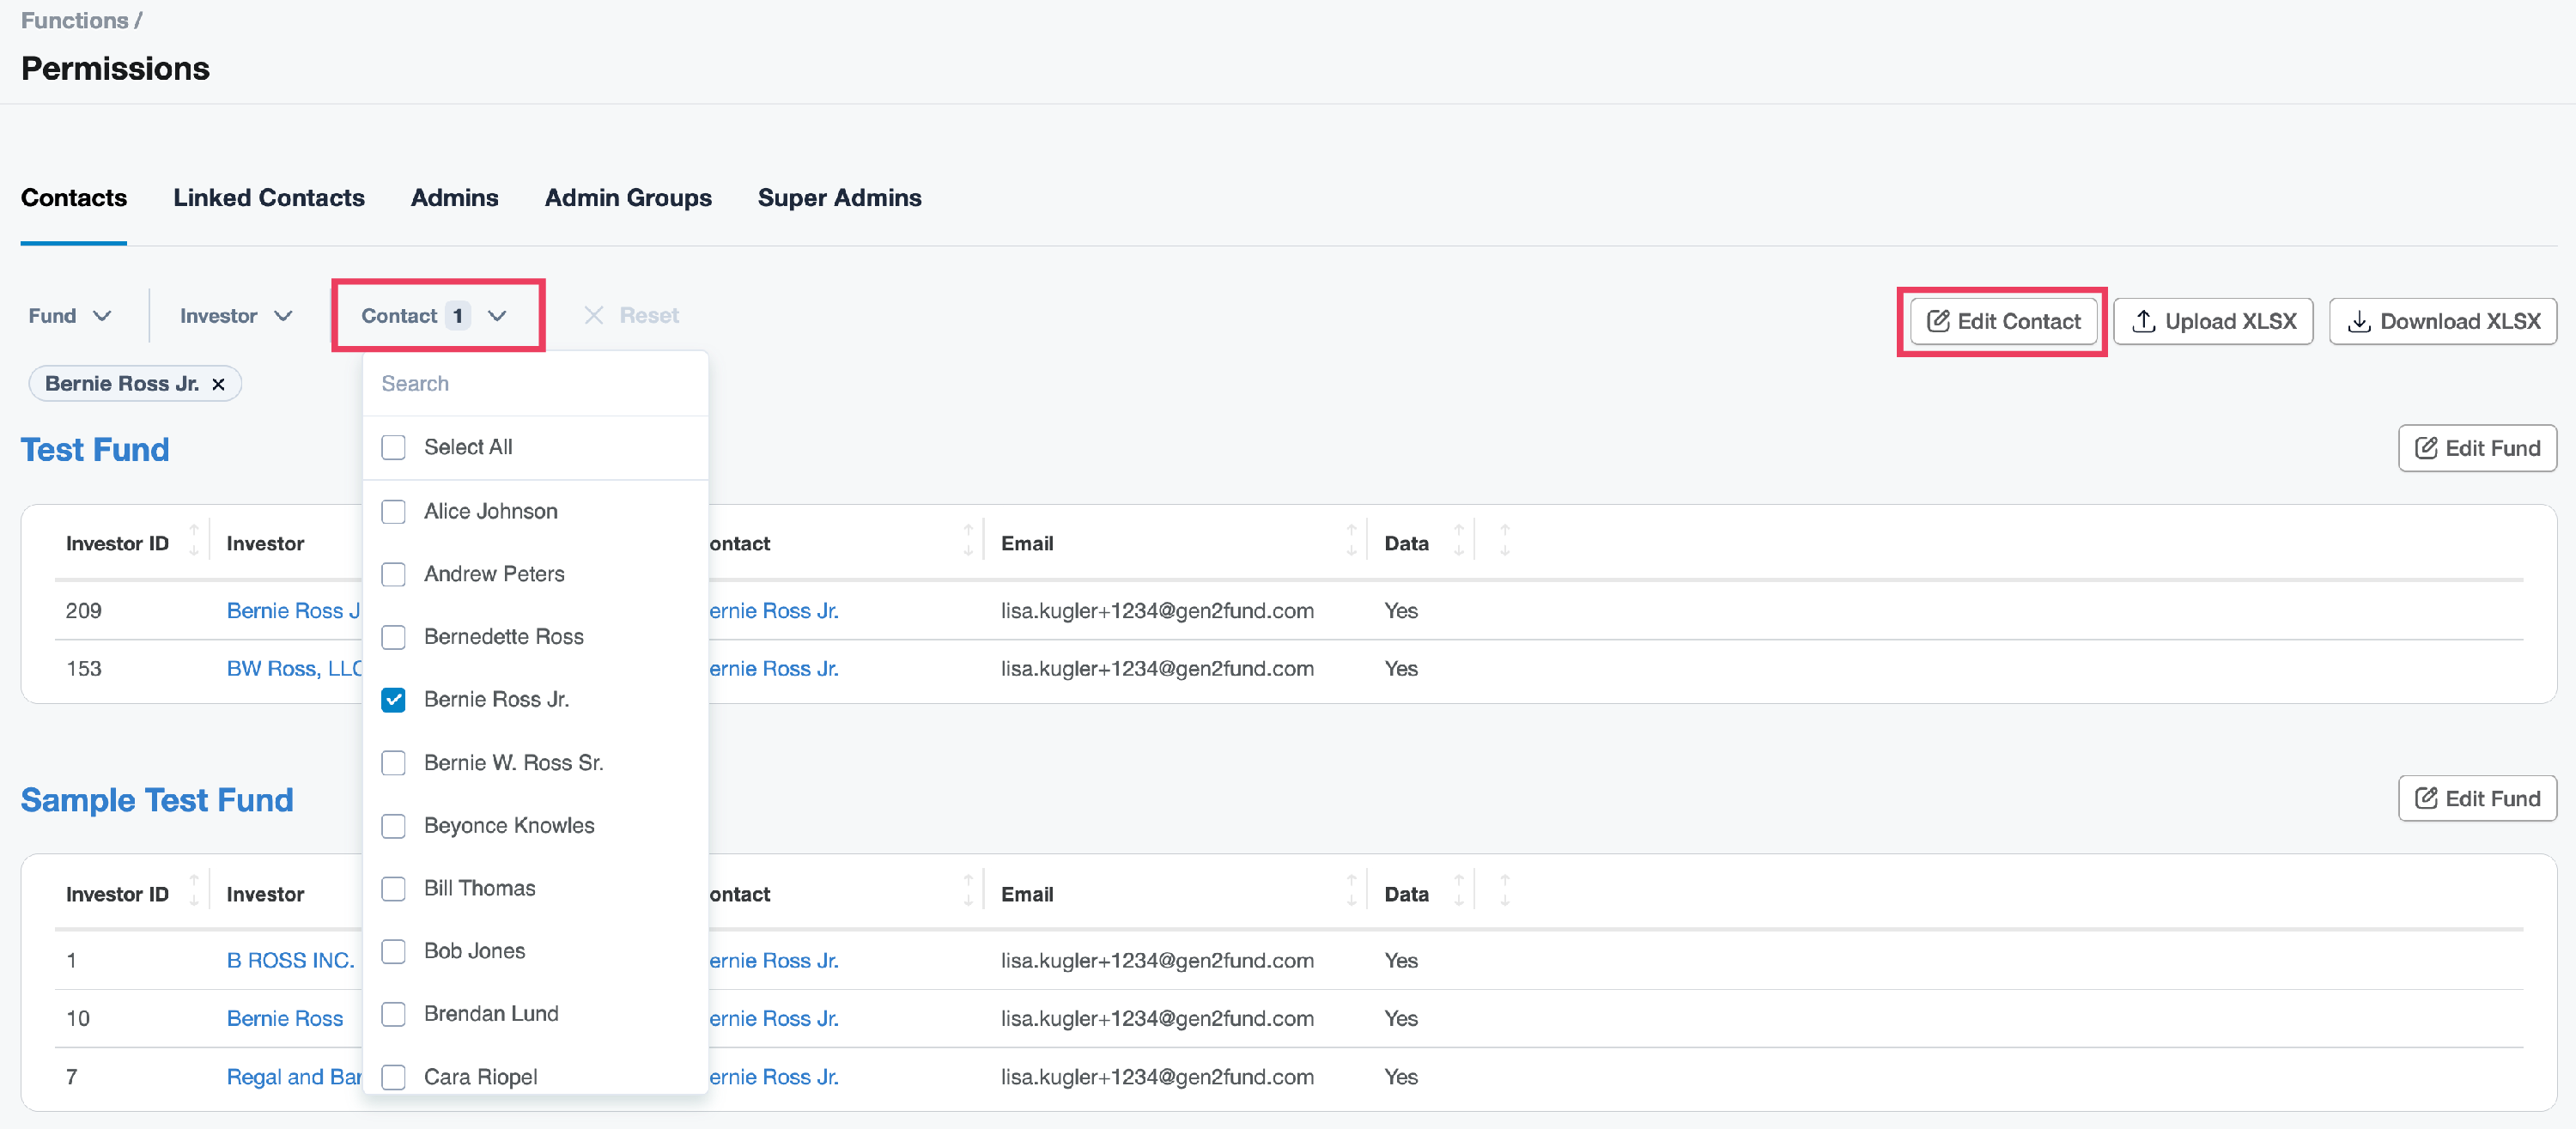2576x1129 pixels.
Task: Switch to the Linked Contacts tab
Action: pyautogui.click(x=268, y=198)
